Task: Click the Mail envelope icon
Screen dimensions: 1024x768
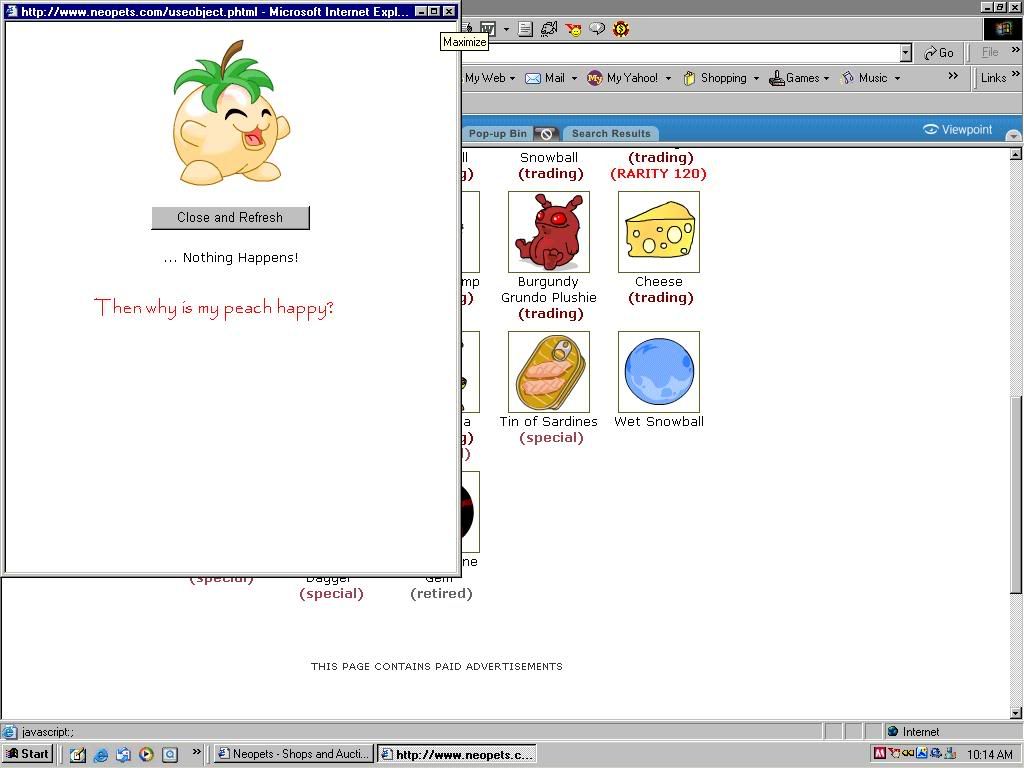Action: tap(533, 78)
